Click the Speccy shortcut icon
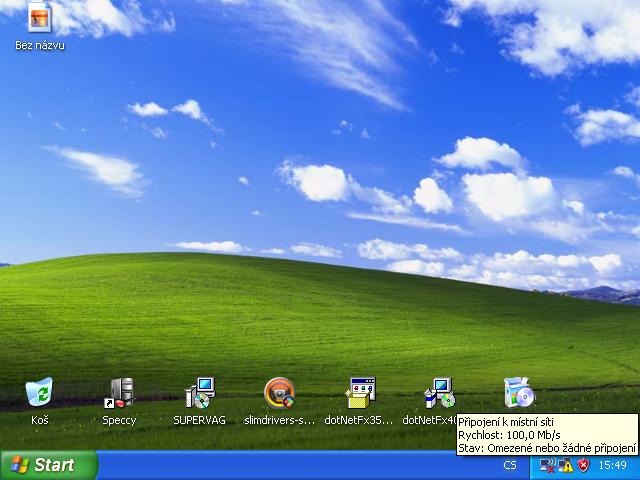 [119, 393]
